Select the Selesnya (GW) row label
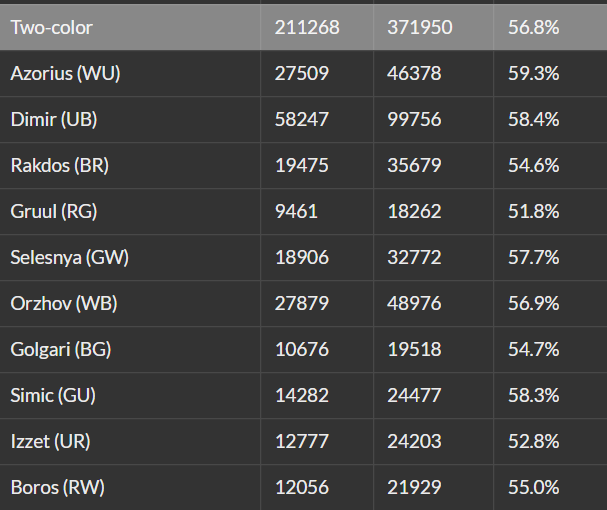Image resolution: width=607 pixels, height=510 pixels. pyautogui.click(x=70, y=258)
